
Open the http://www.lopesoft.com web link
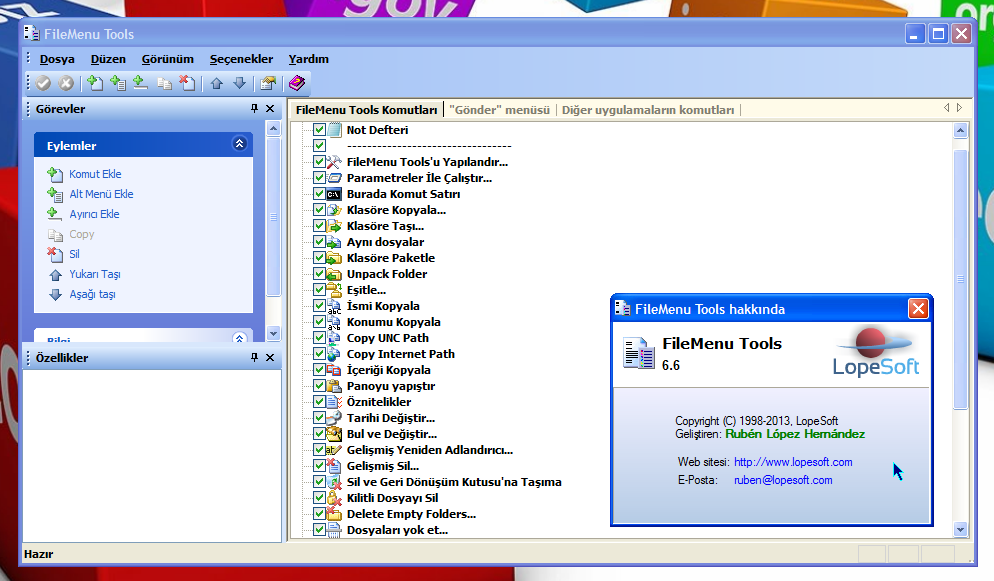[x=793, y=462]
